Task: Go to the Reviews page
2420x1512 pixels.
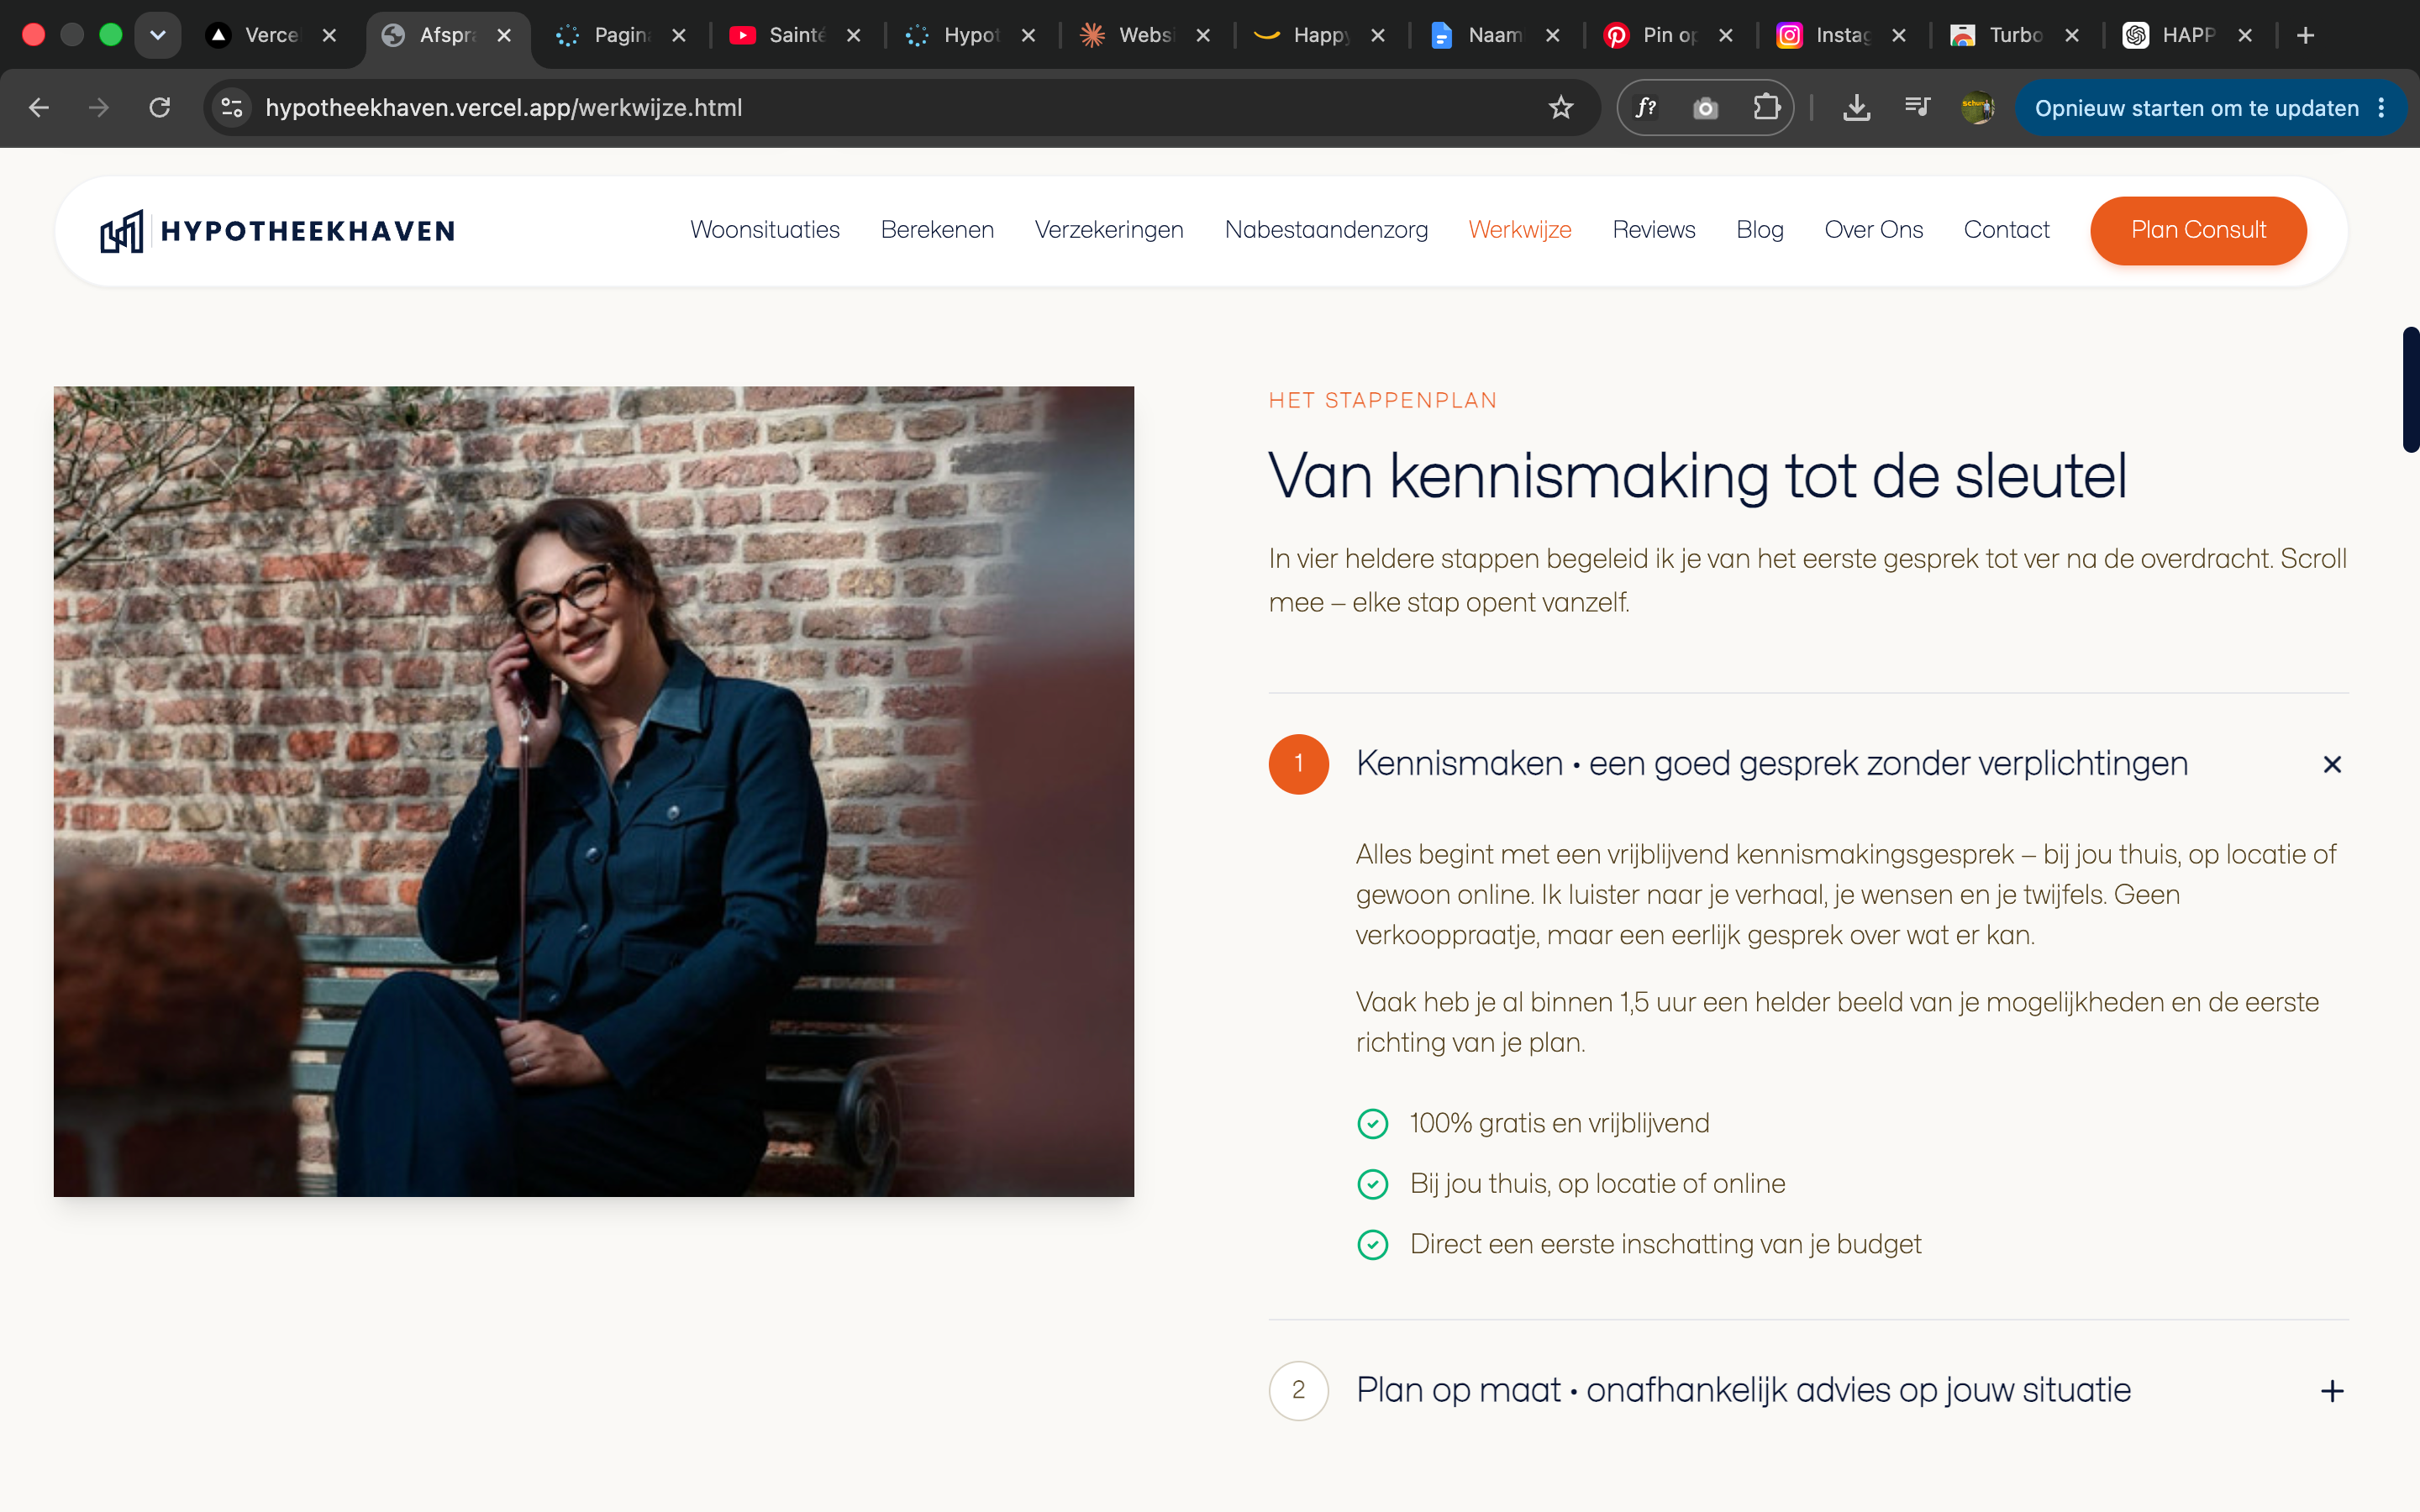Action: coord(1654,230)
